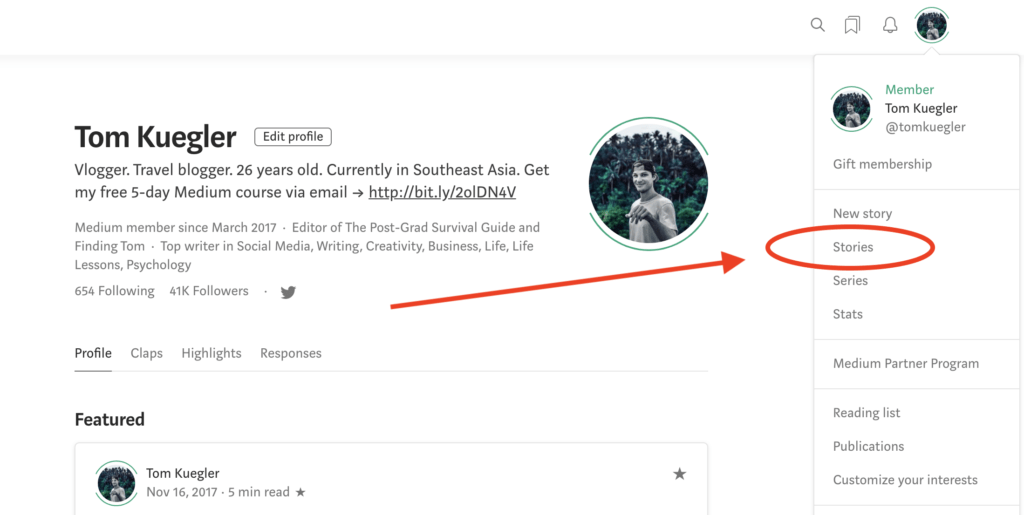Click the star icon on featured card

tap(679, 474)
